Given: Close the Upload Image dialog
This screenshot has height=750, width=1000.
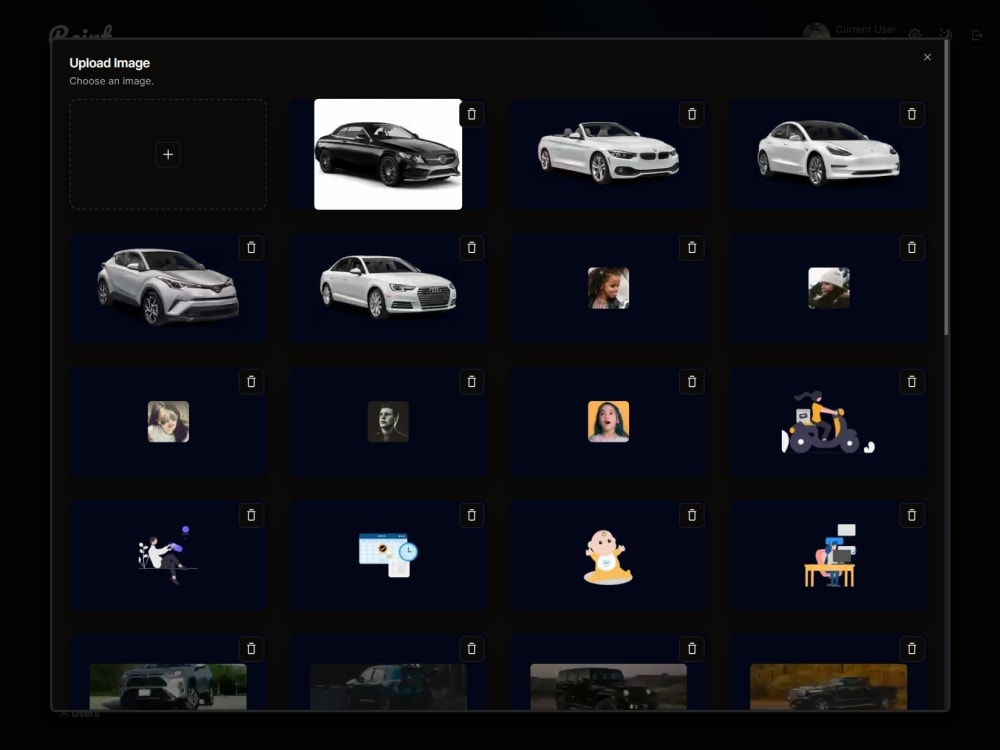Looking at the screenshot, I should 927,57.
